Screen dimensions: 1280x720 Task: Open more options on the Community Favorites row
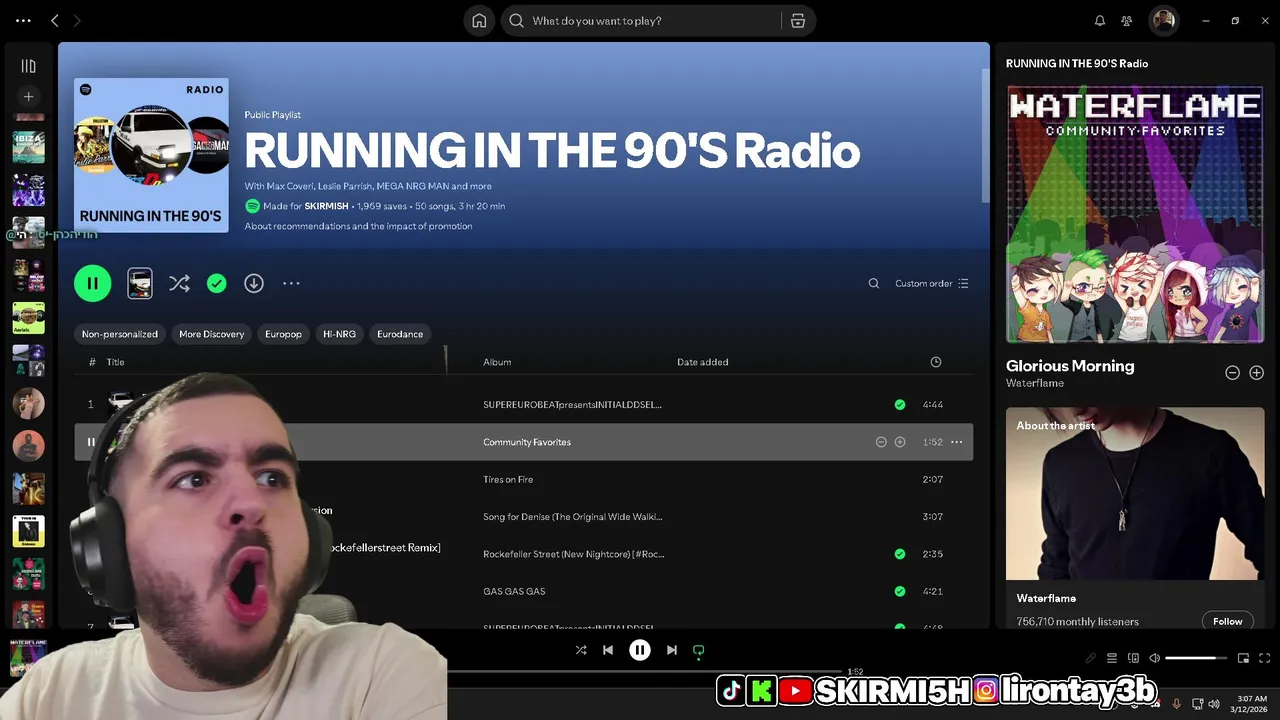click(x=957, y=442)
